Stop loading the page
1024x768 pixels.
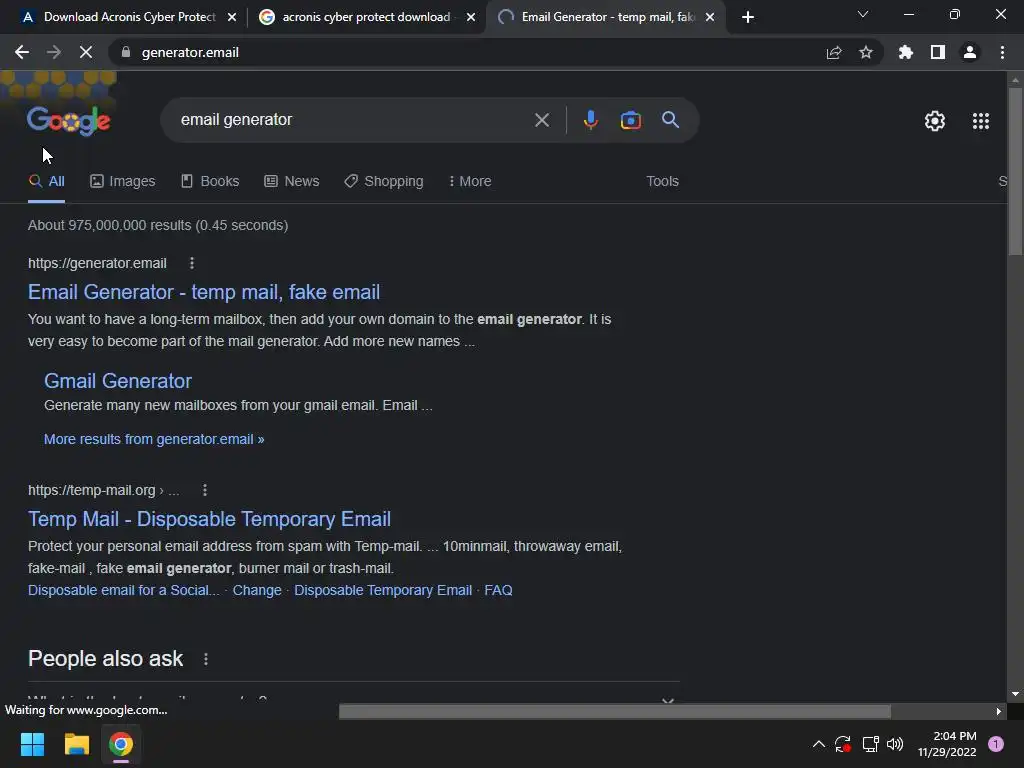pyautogui.click(x=86, y=52)
